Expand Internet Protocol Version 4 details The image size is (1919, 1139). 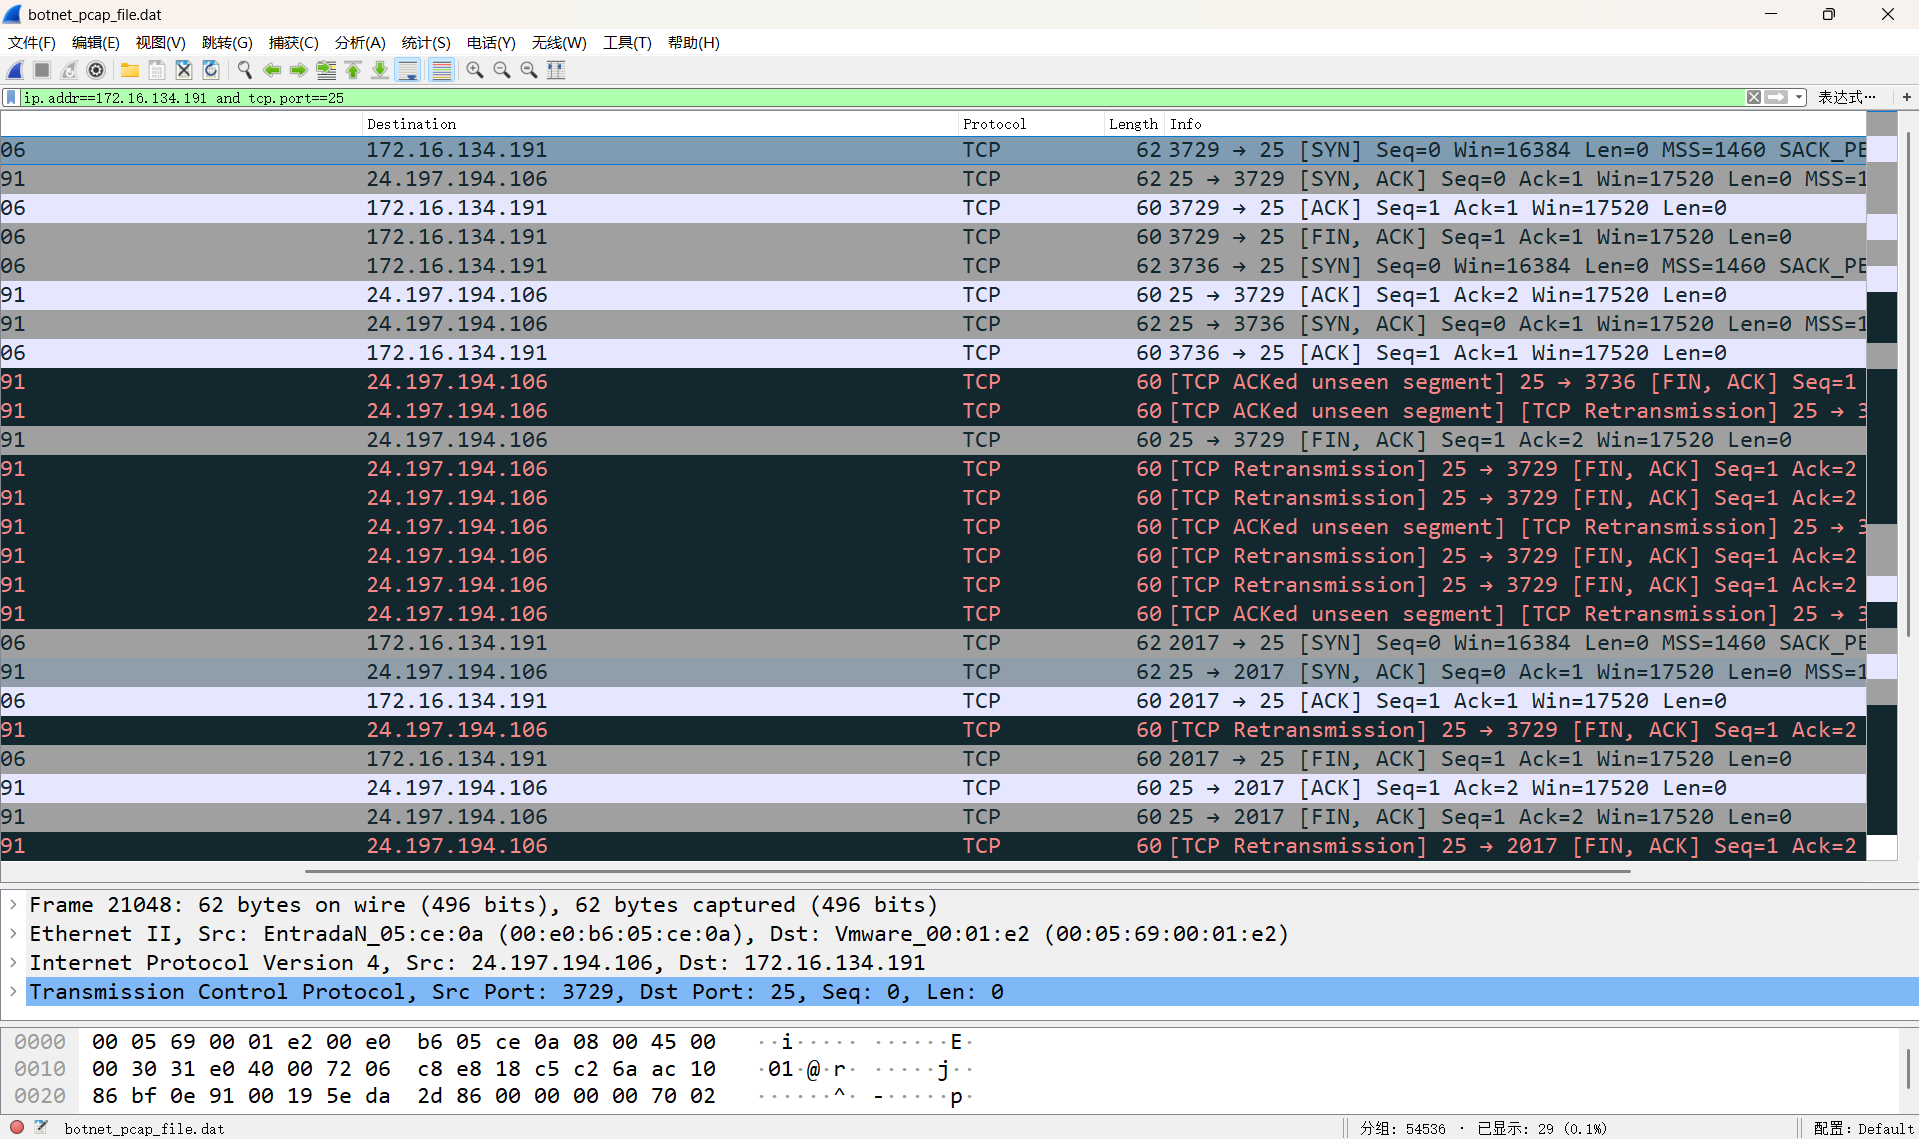coord(13,963)
